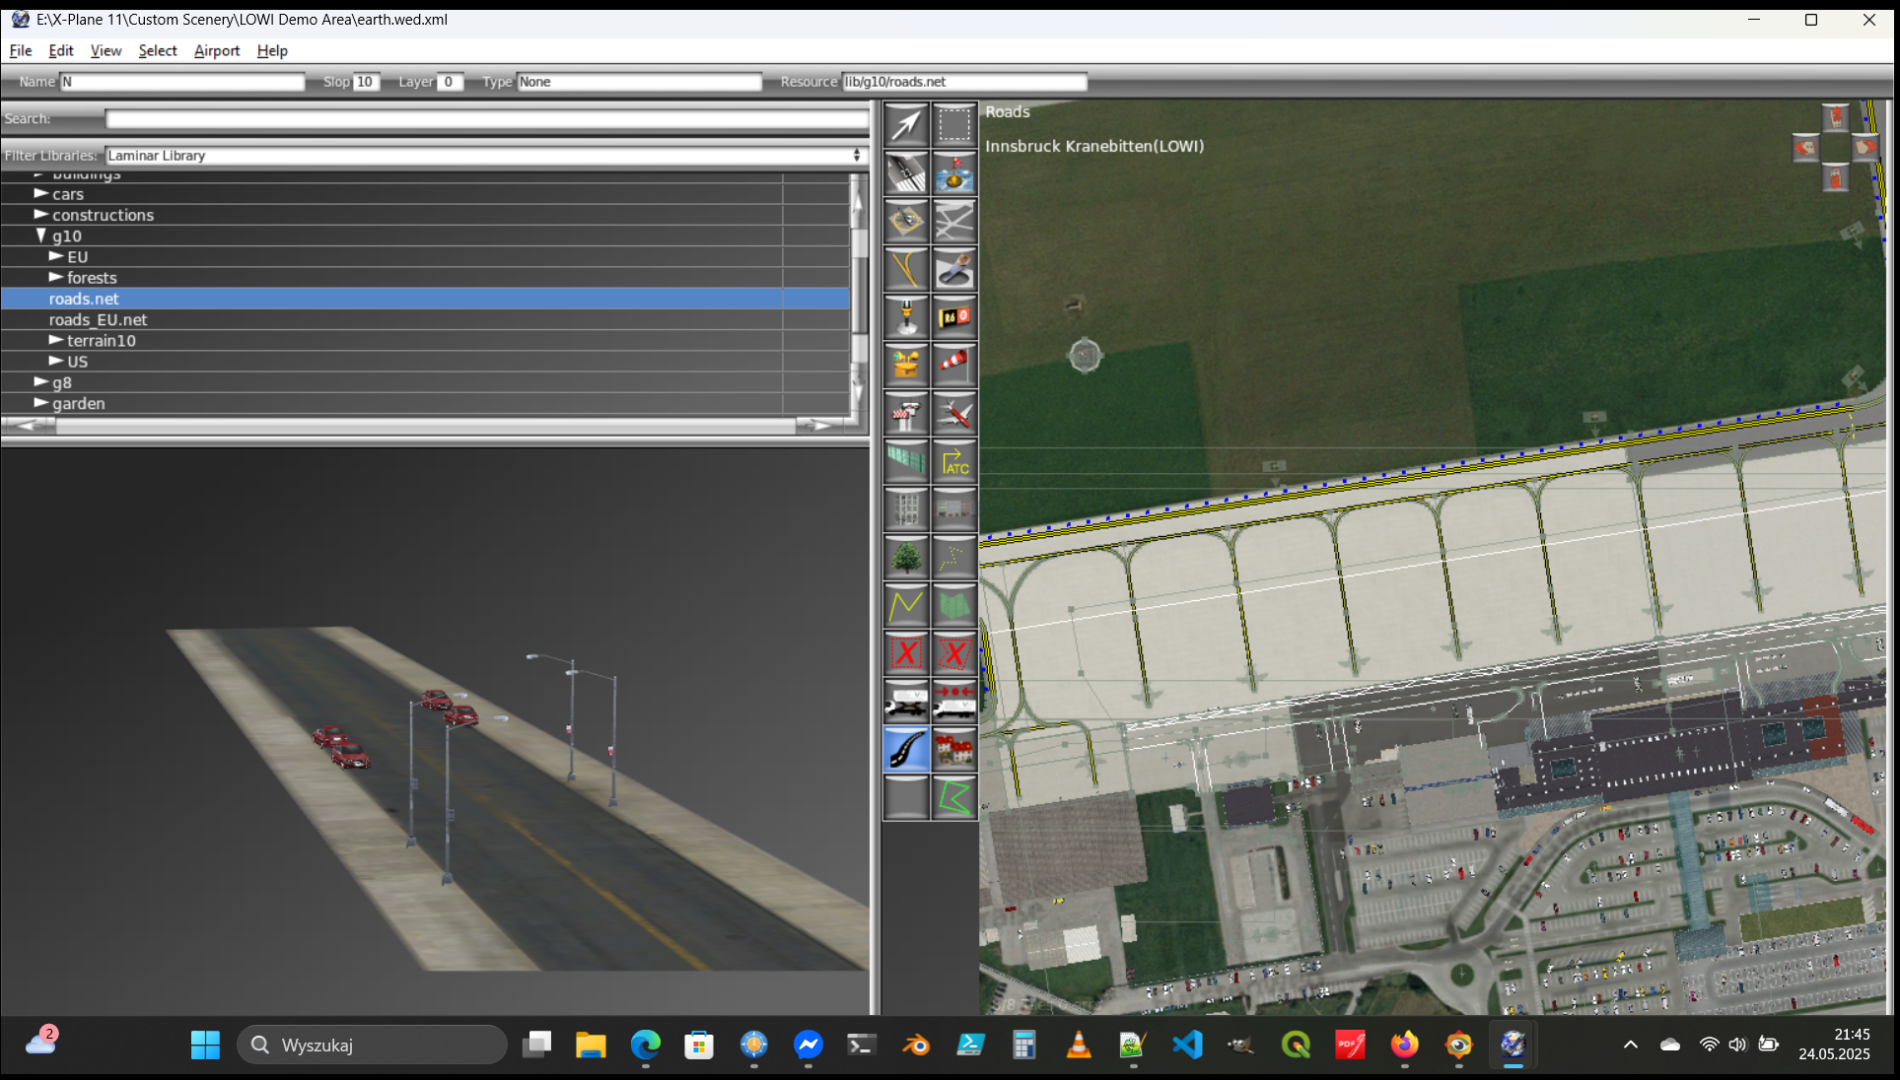The height and width of the screenshot is (1080, 1900).
Task: Expand the cars folder
Action: pyautogui.click(x=41, y=193)
